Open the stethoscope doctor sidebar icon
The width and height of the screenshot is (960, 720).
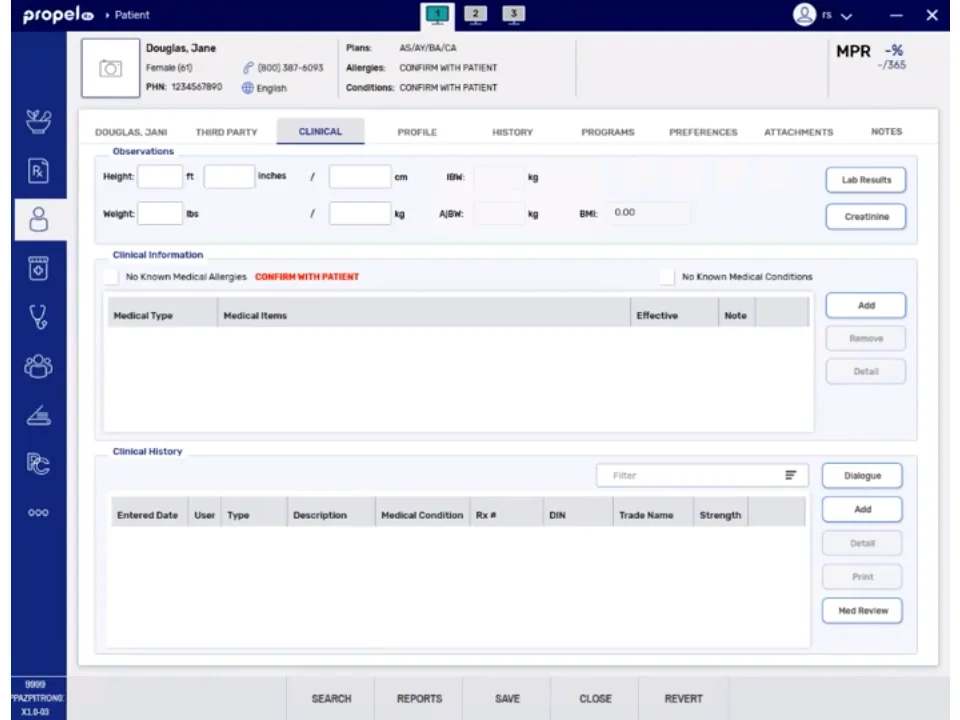(x=39, y=317)
